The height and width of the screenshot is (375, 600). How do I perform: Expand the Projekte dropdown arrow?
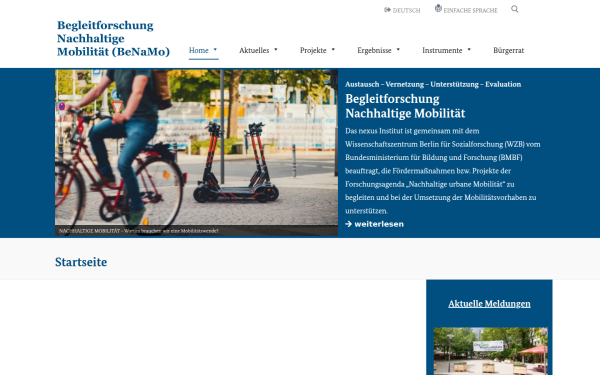(333, 49)
